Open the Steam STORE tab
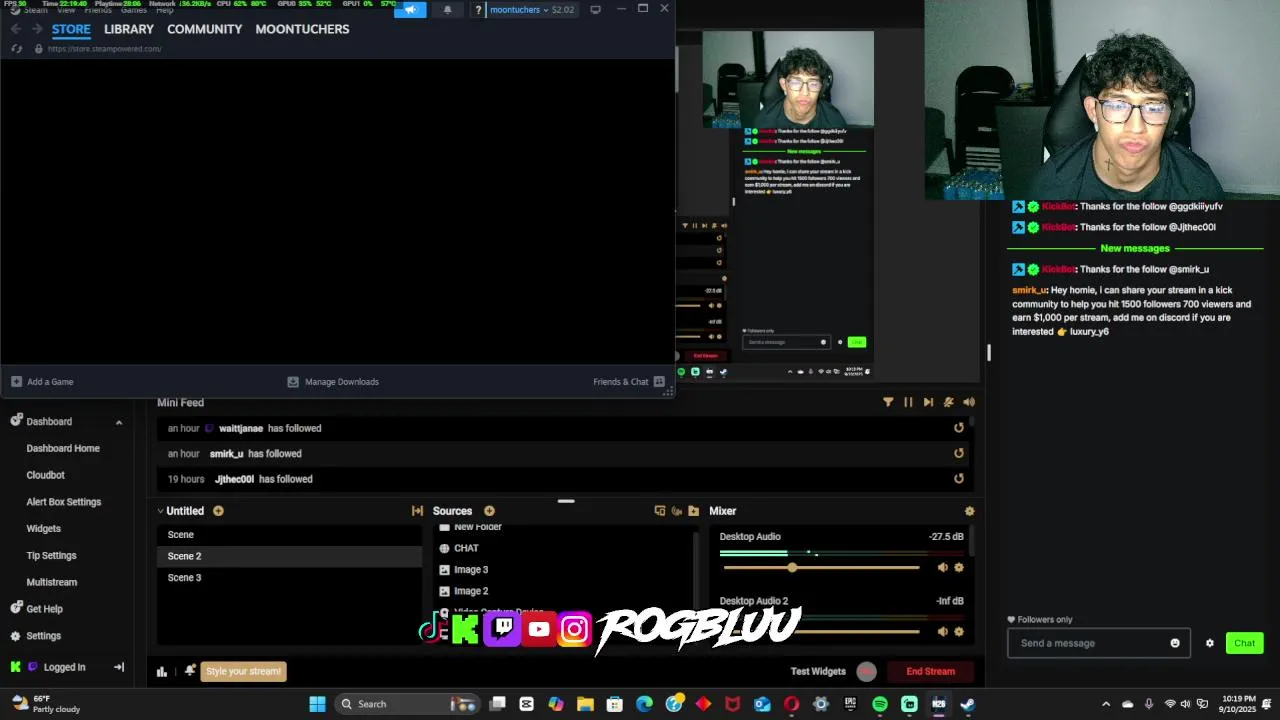Viewport: 1280px width, 720px height. pos(71,29)
